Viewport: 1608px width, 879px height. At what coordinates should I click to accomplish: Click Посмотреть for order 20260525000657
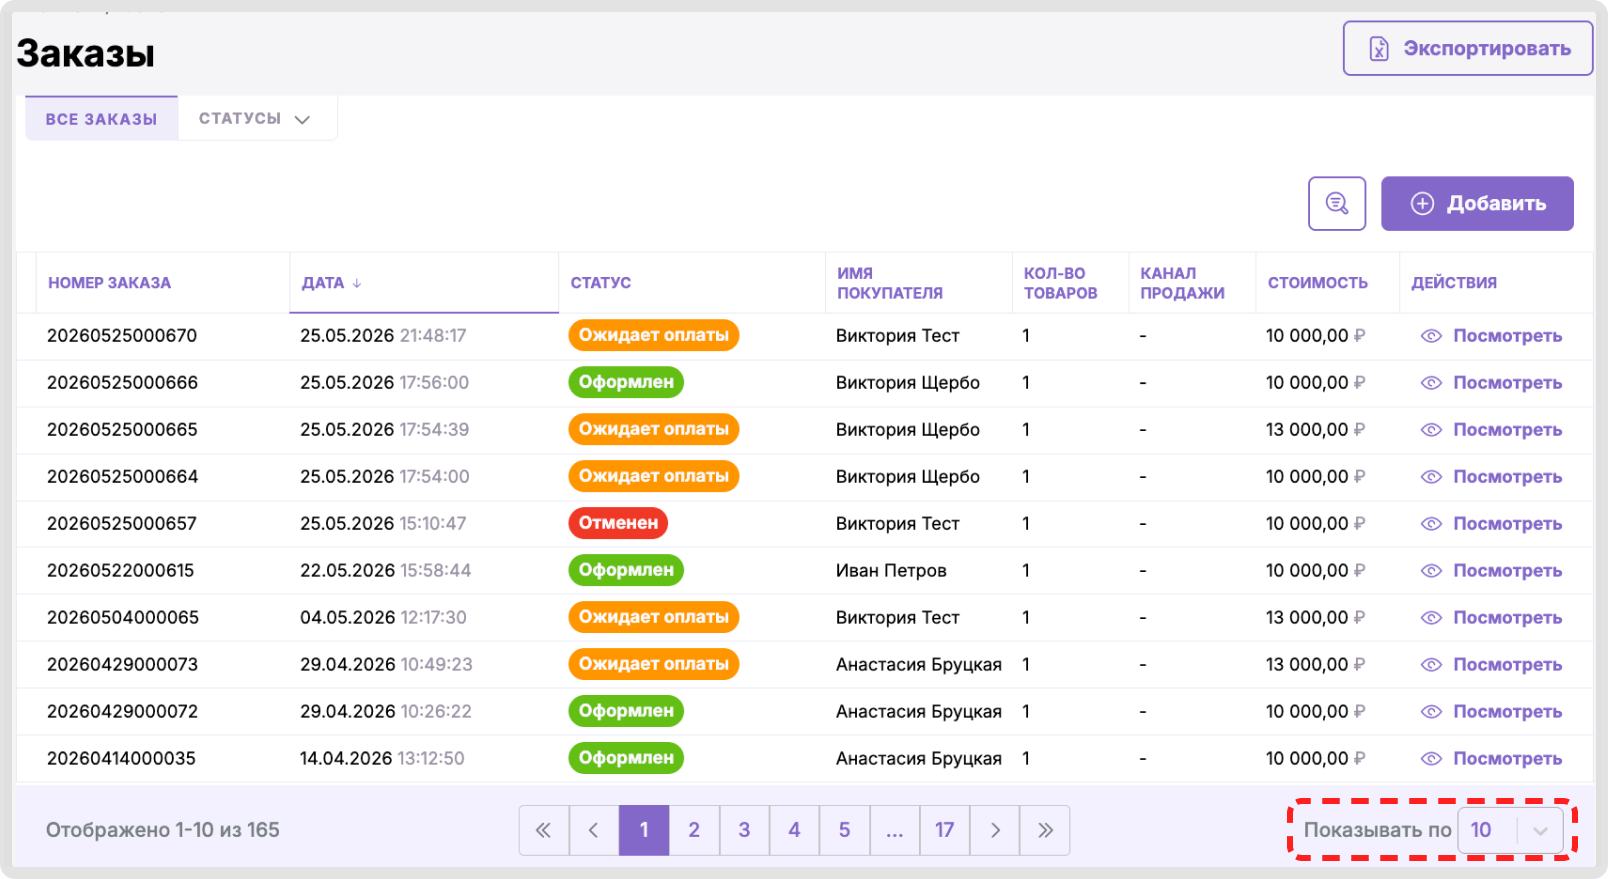click(1507, 524)
